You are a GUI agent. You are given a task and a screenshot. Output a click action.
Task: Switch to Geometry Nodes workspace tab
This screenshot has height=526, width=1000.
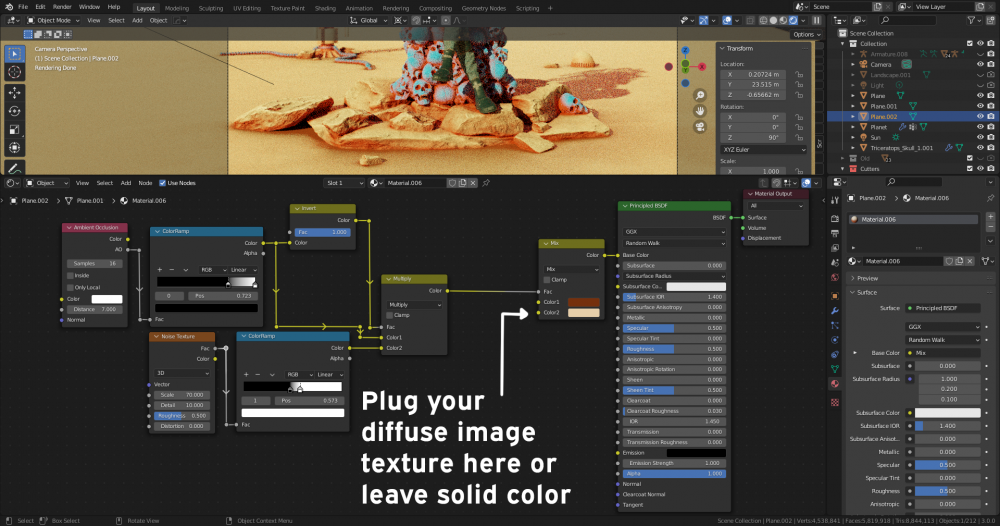(483, 8)
